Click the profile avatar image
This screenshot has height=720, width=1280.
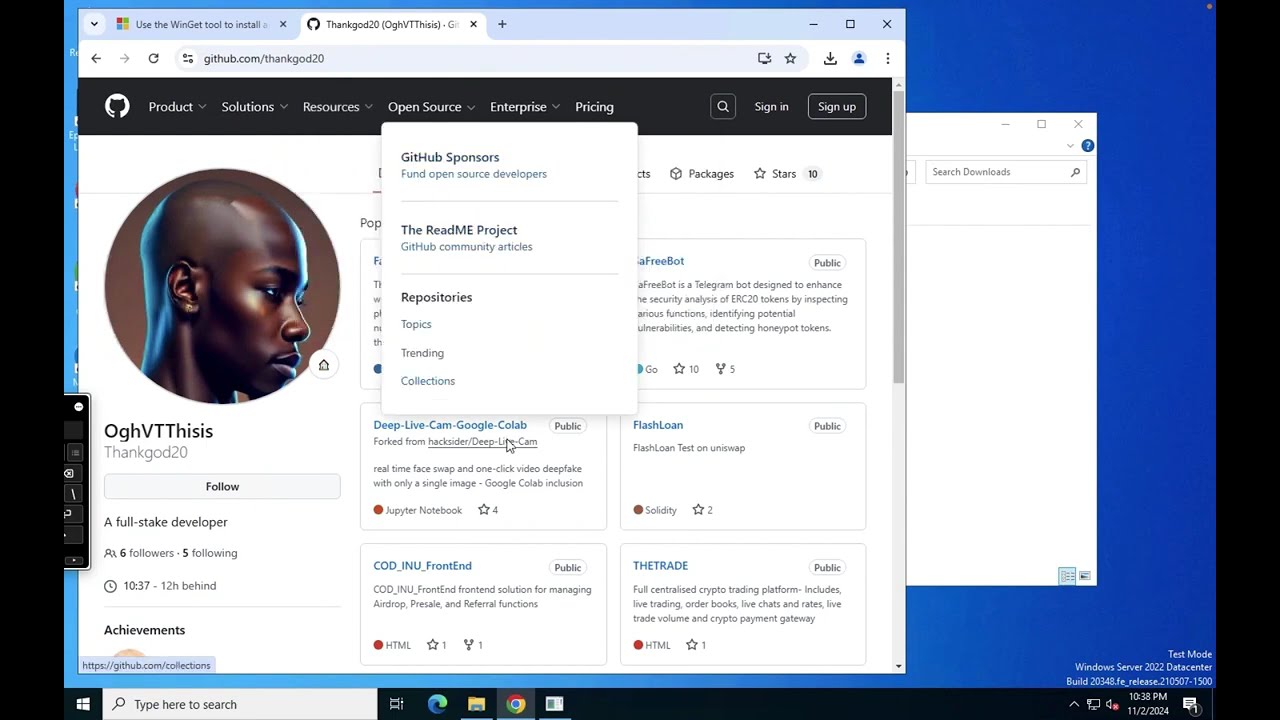(x=222, y=286)
